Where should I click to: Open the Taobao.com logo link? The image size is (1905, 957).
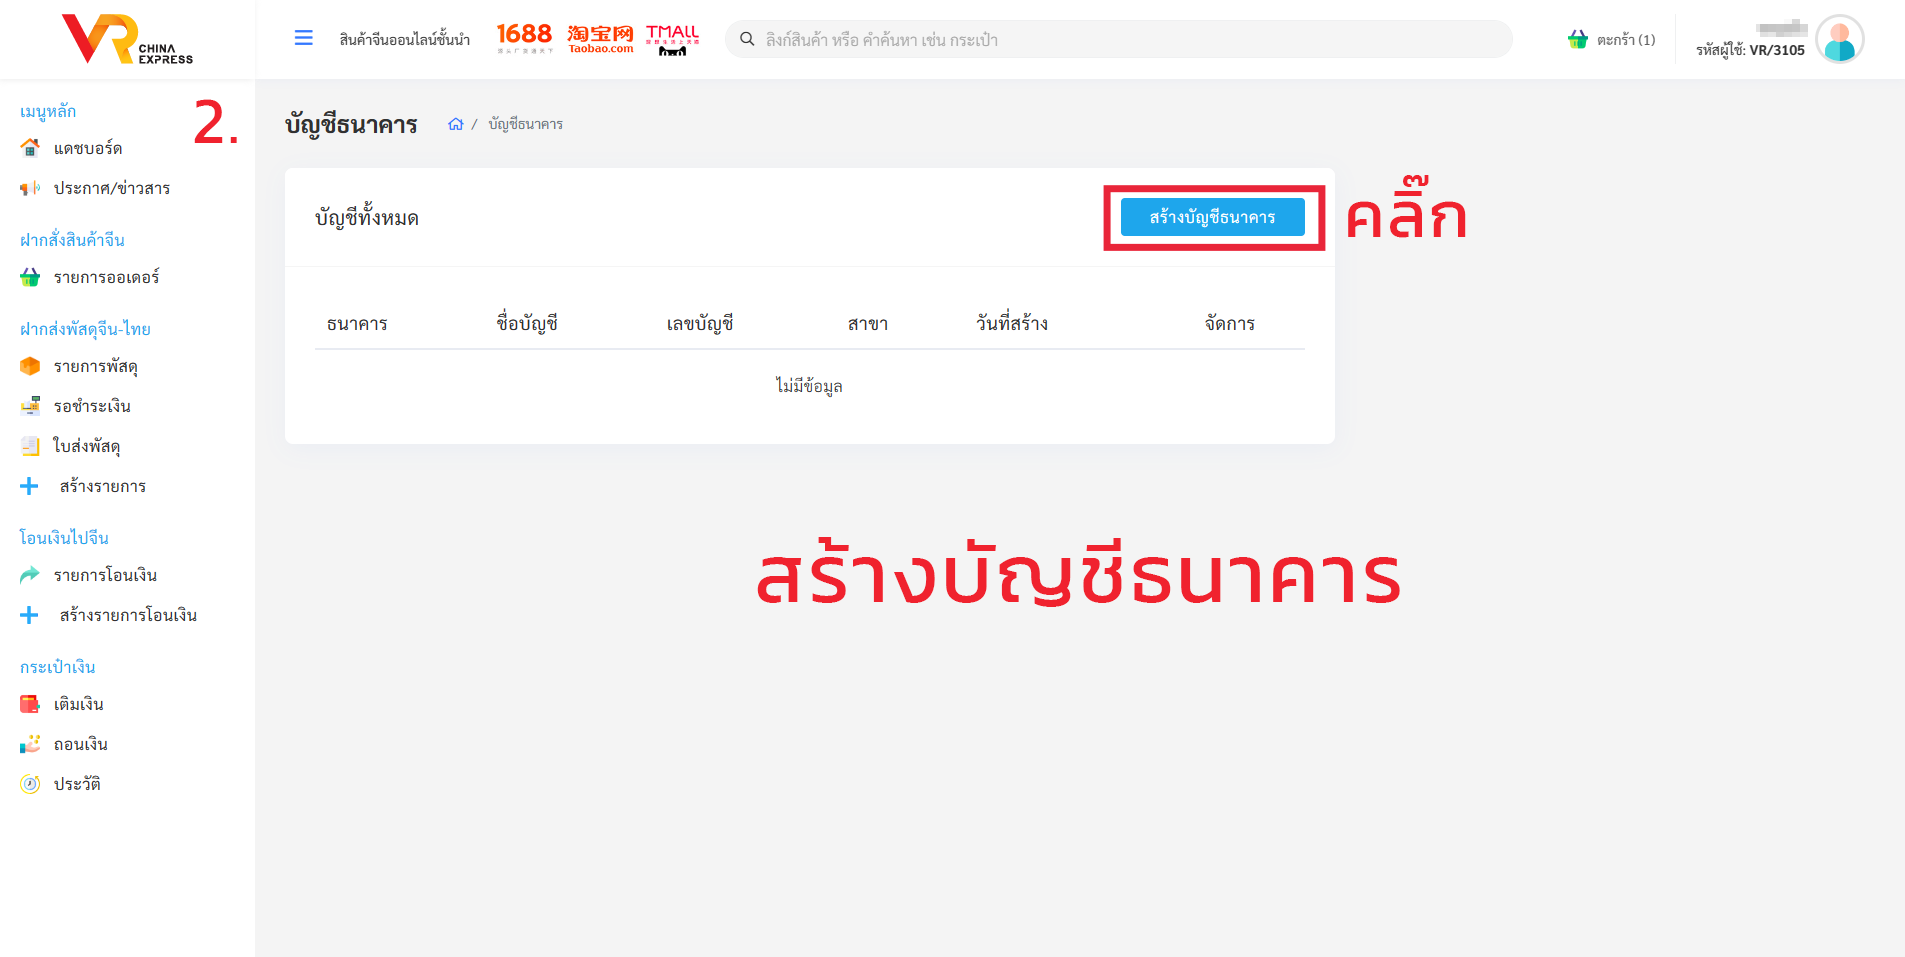(x=600, y=38)
